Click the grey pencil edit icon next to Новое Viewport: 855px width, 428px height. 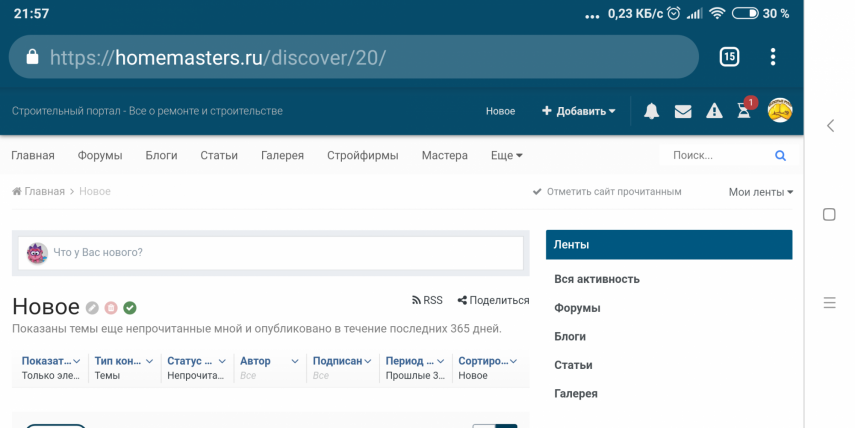tap(92, 308)
